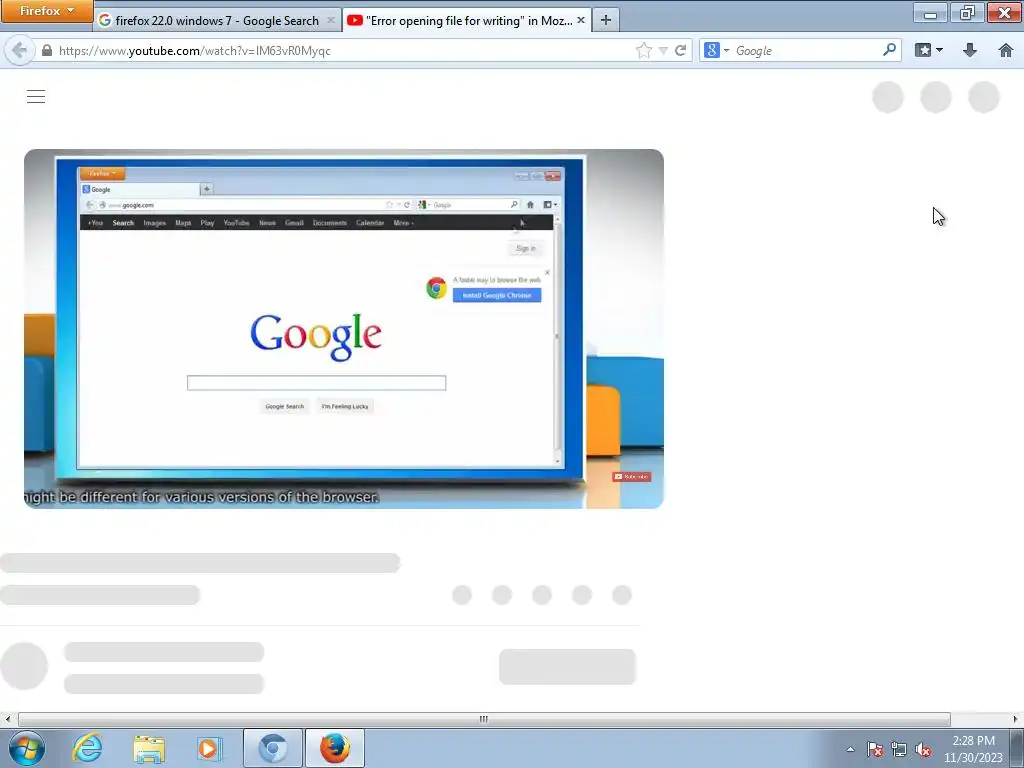The image size is (1024, 768).
Task: Open Windows Media Player from taskbar
Action: tap(210, 748)
